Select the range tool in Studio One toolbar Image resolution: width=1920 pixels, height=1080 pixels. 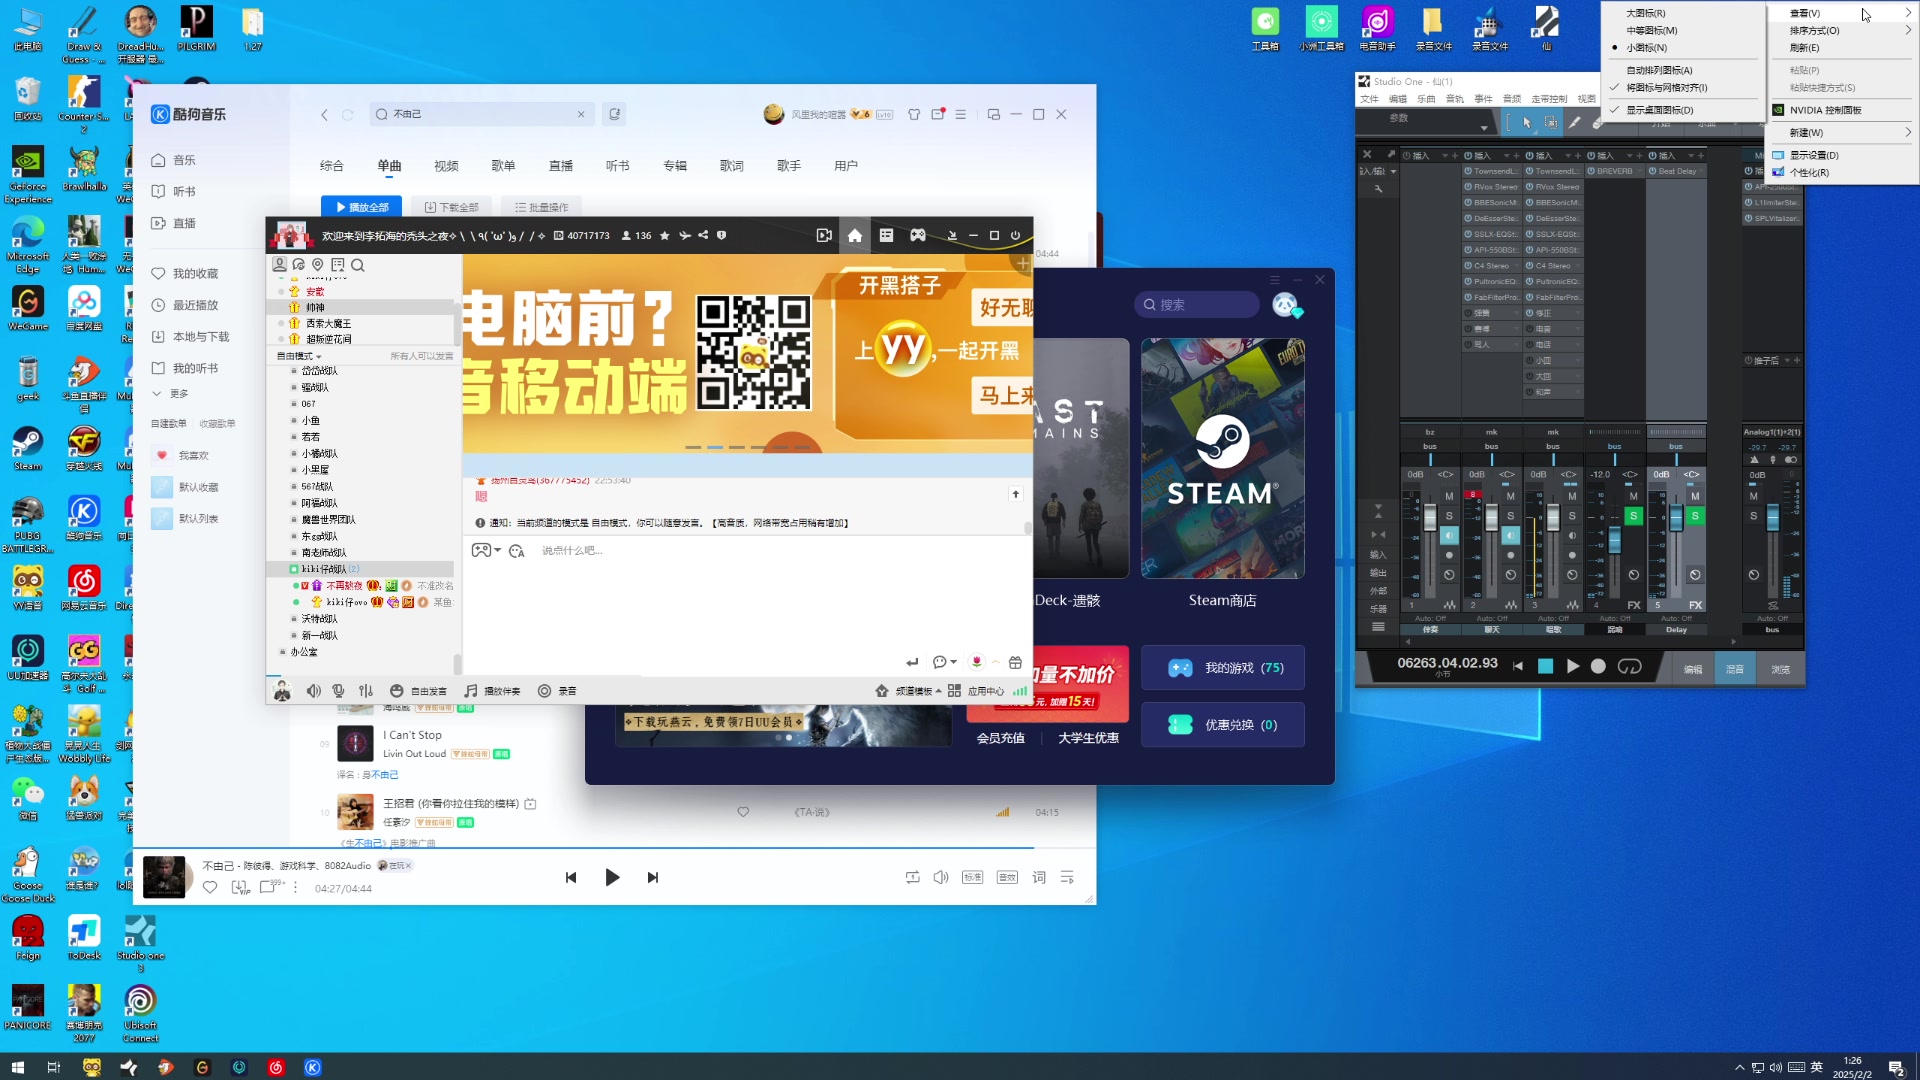(1551, 122)
